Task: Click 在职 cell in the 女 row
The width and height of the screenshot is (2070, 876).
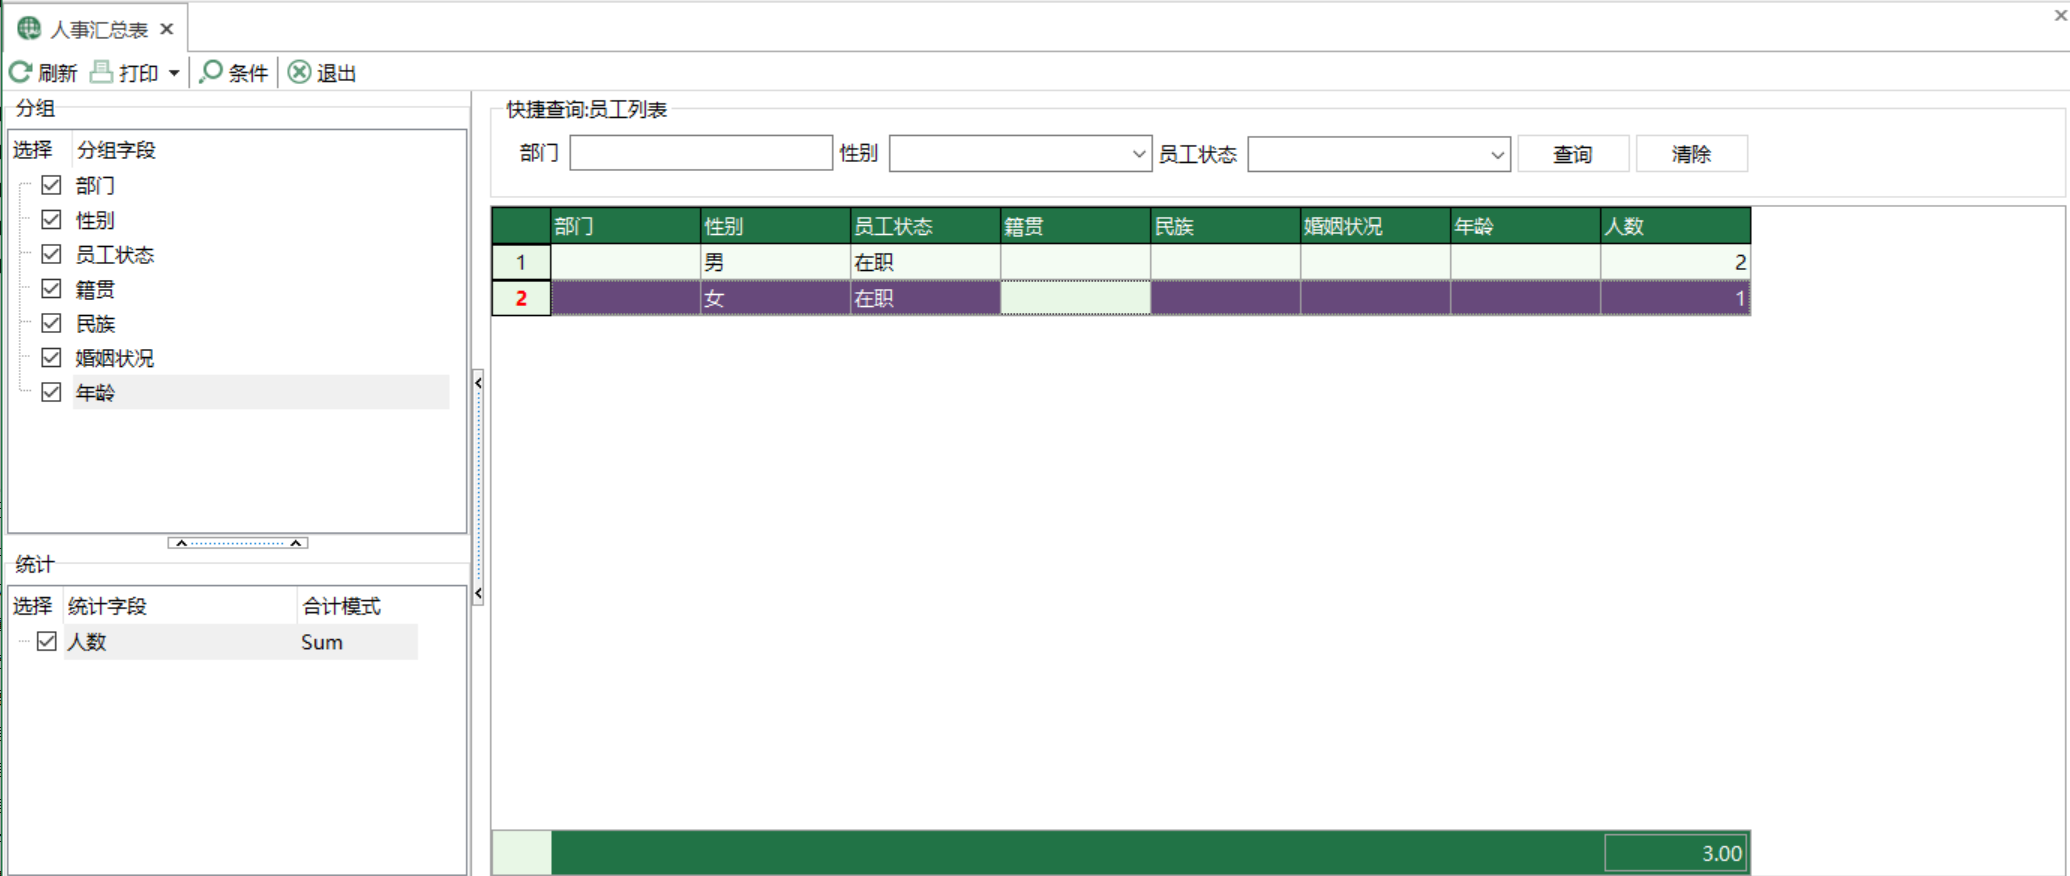Action: (x=926, y=298)
